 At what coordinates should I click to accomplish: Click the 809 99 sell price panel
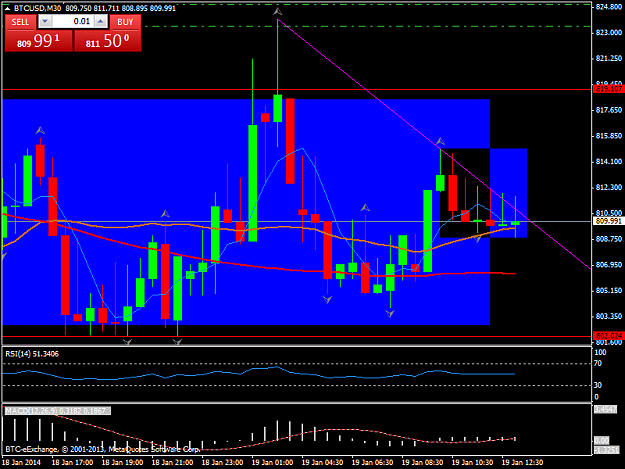point(39,41)
